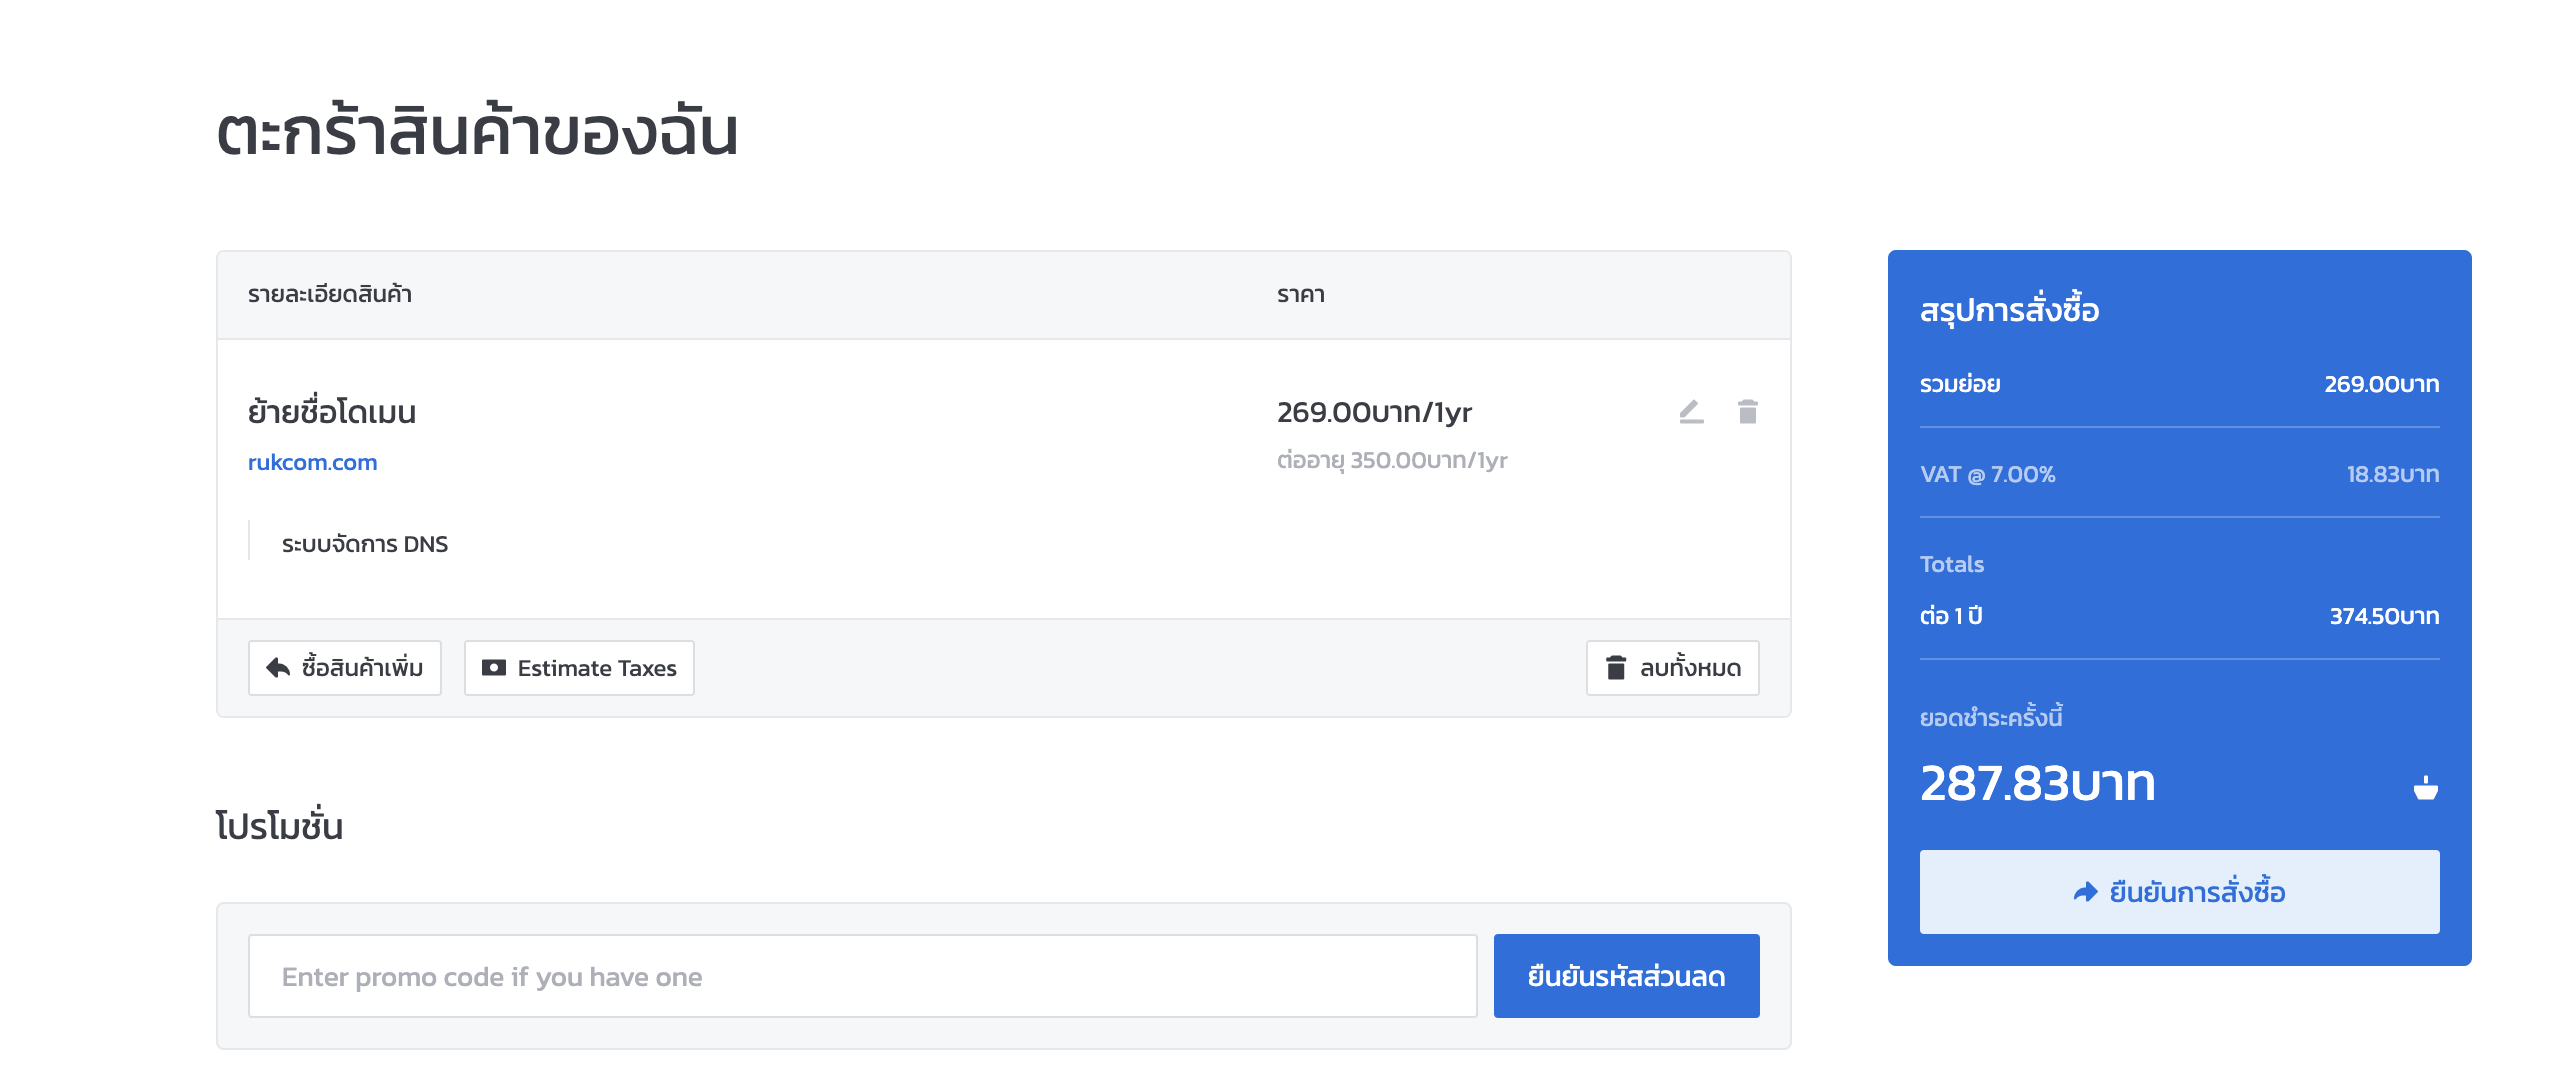Click the ยืนยันการสั่งซื้อ button text
Image resolution: width=2558 pixels, height=1086 pixels.
pos(2197,891)
